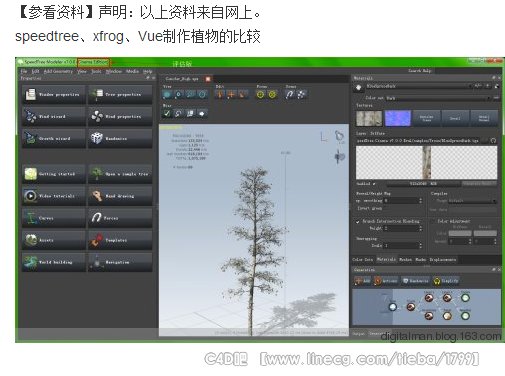Open Tree properties button

click(x=120, y=94)
